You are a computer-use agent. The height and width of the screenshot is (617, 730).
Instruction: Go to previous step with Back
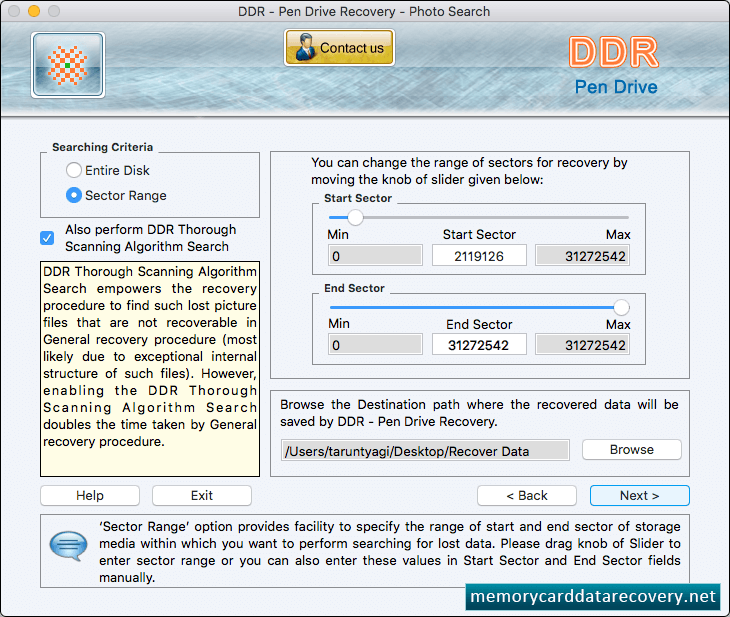[x=527, y=495]
